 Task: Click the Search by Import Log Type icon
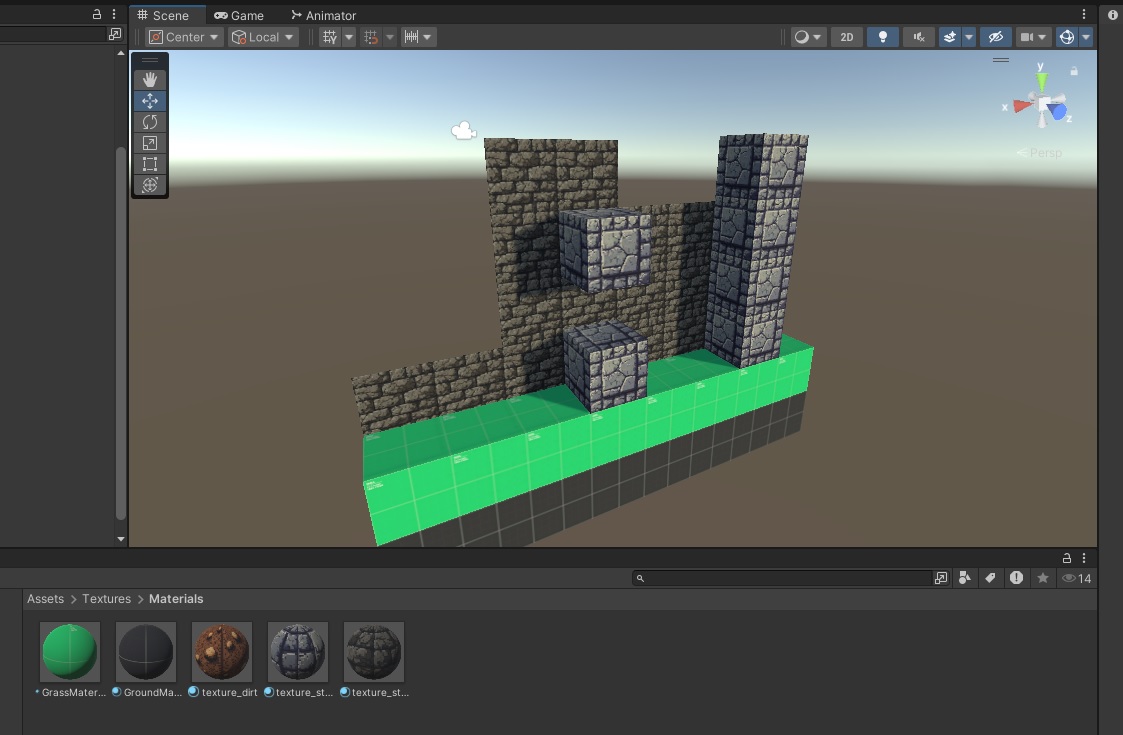click(1016, 578)
